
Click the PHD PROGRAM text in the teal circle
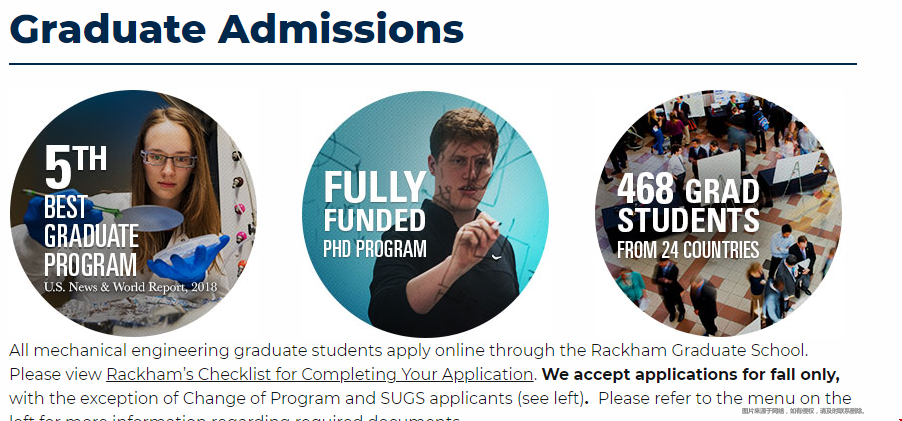click(x=374, y=249)
